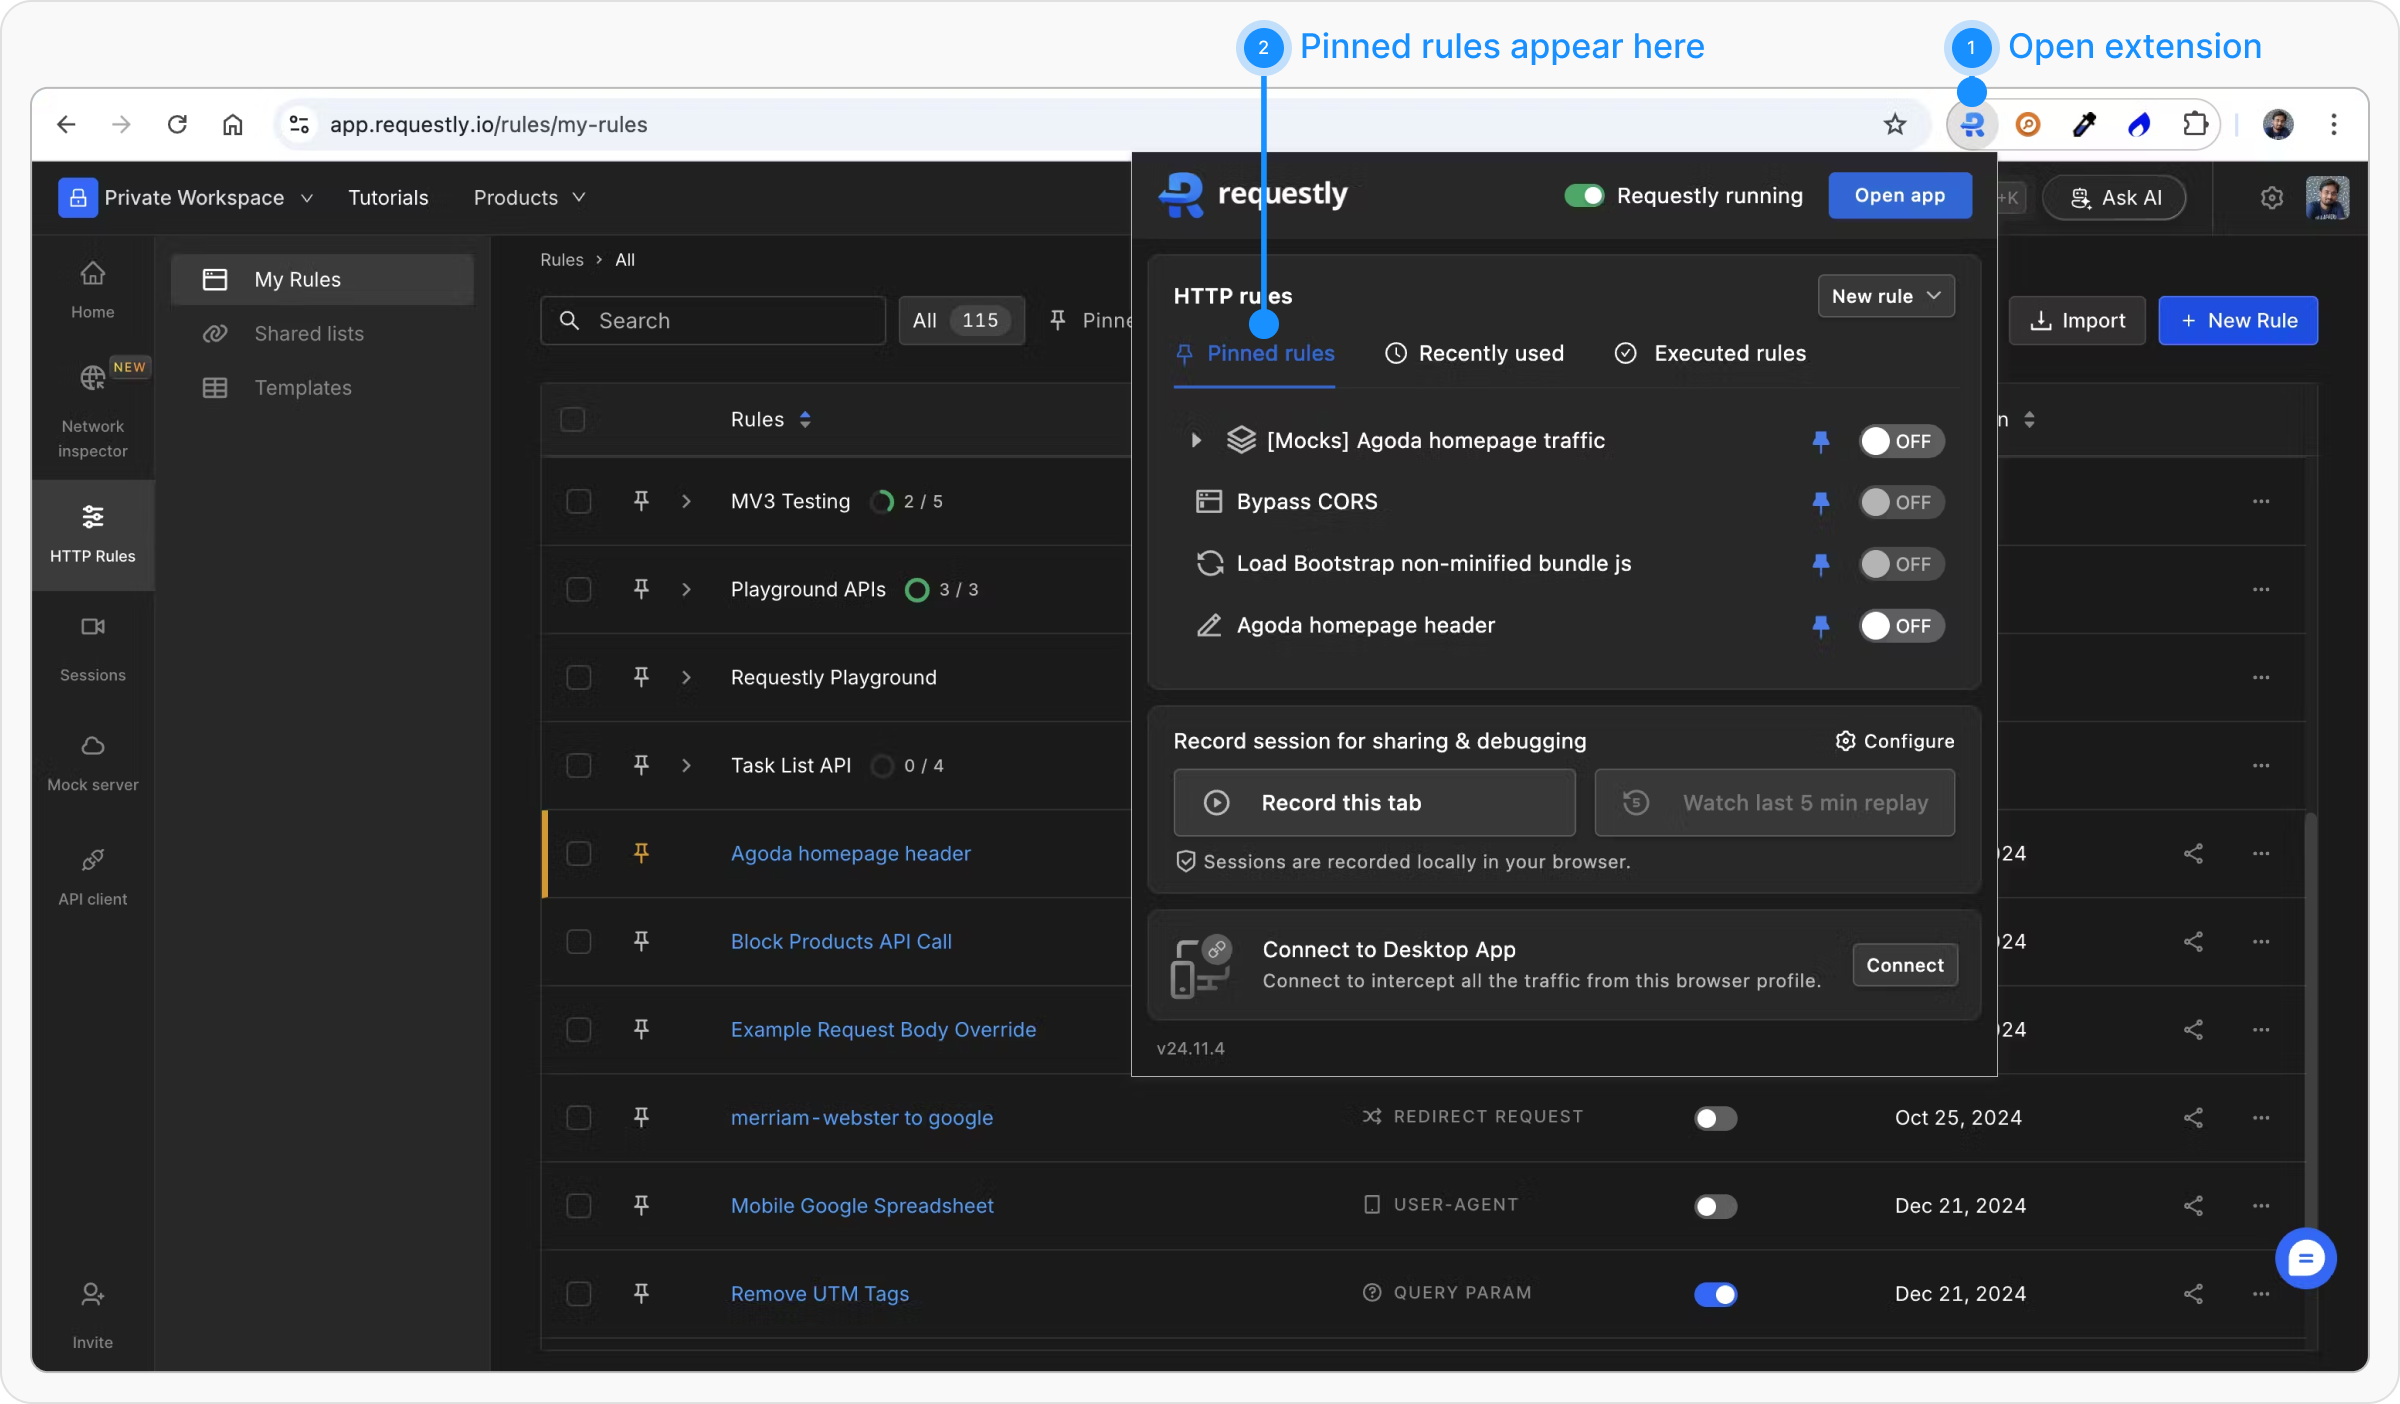Disable the Remove UTM Tags rule toggle

(x=1715, y=1294)
